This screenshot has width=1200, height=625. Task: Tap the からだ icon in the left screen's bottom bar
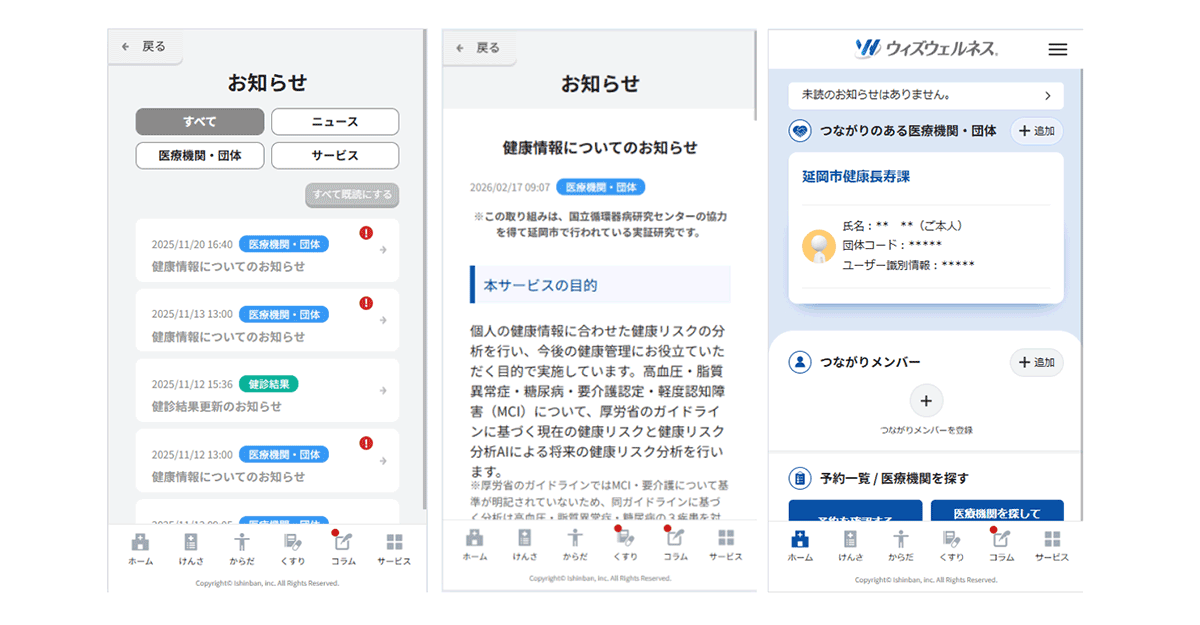click(241, 547)
